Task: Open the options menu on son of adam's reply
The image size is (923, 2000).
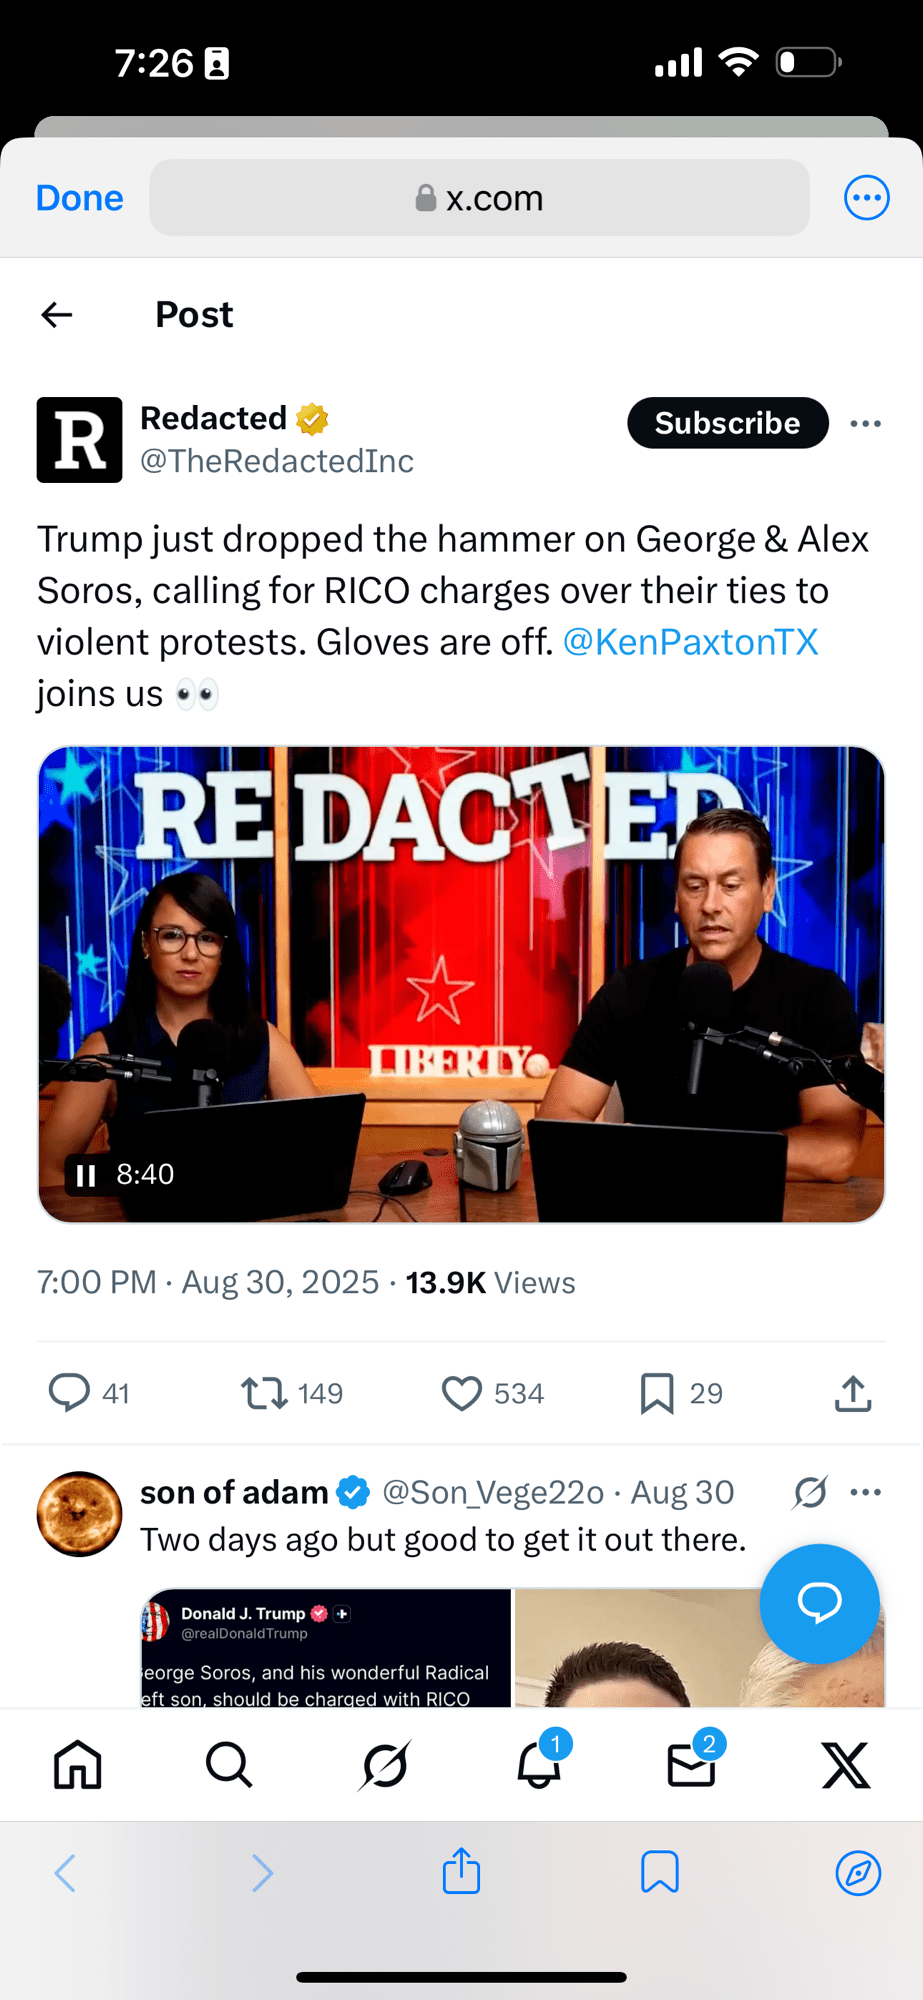Action: [x=866, y=1491]
